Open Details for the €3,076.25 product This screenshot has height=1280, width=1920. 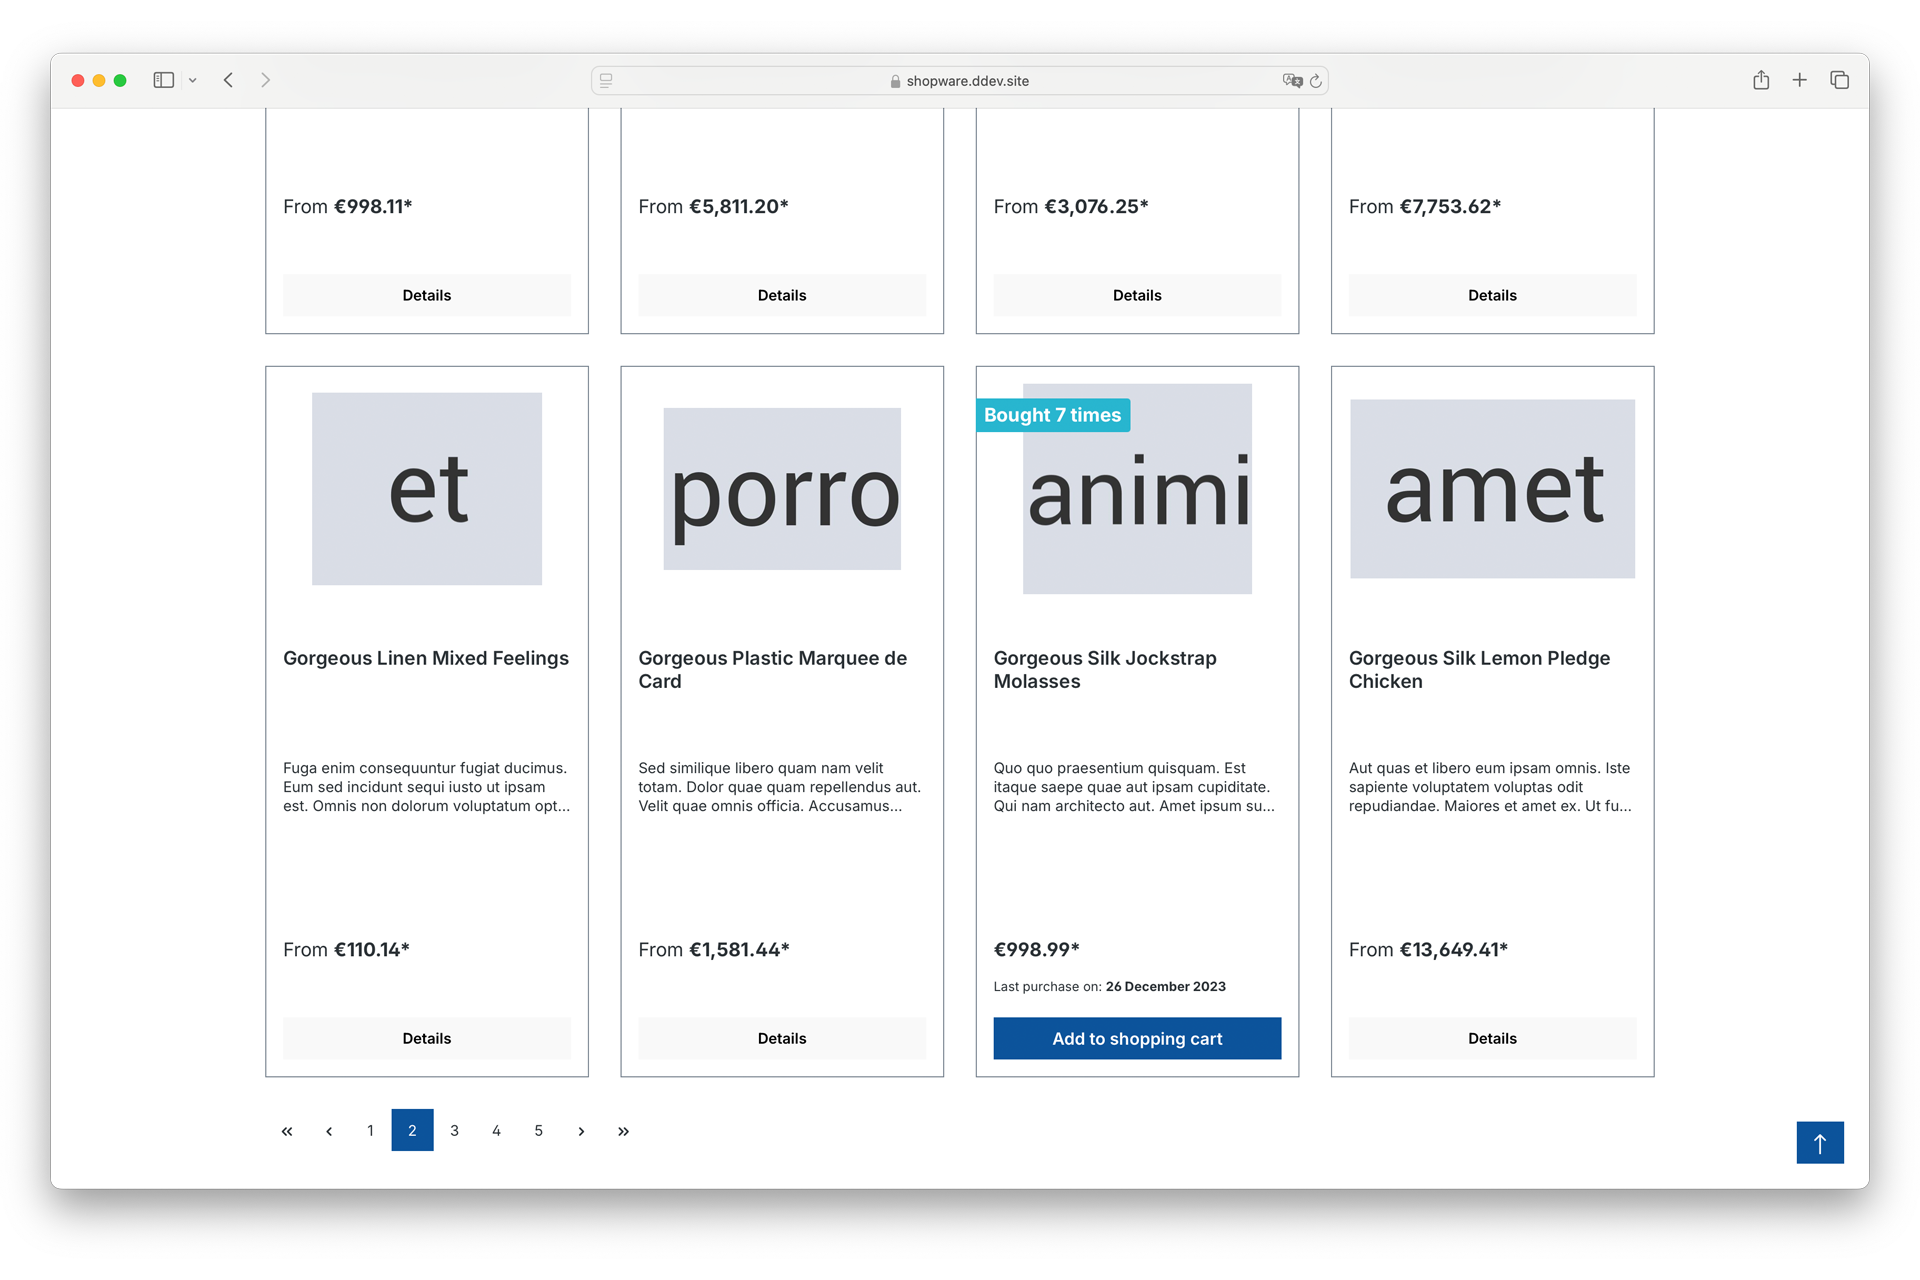(1137, 295)
